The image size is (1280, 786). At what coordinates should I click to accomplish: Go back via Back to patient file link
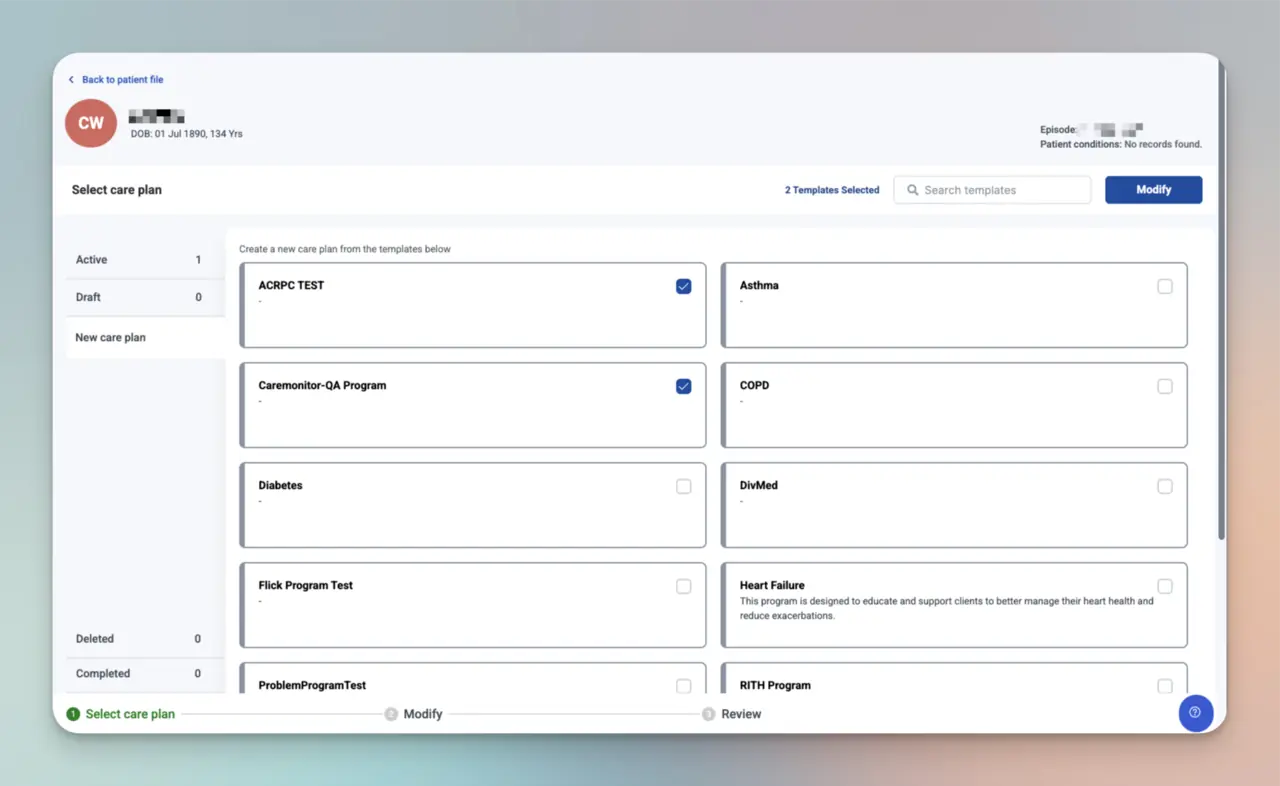122,80
